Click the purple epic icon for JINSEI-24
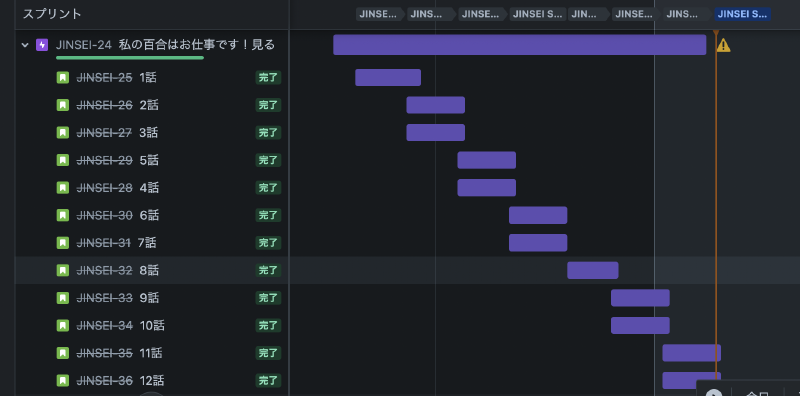Screen dimensions: 800x396 [42, 45]
